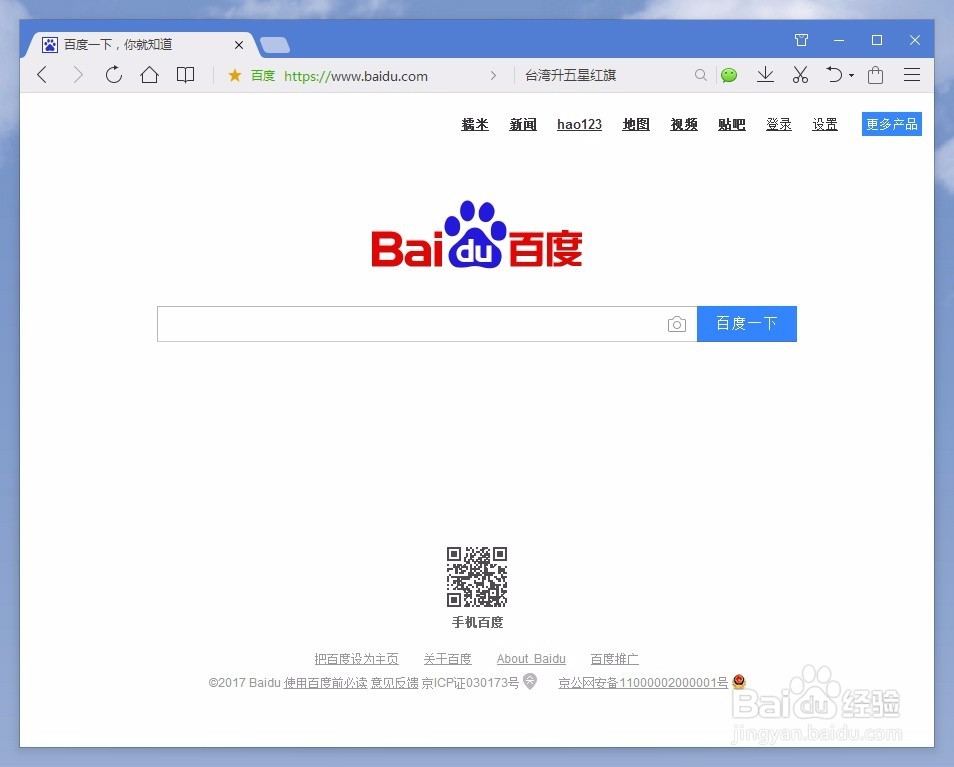Screen dimensions: 954x767
Task: Click the police badge icon in footer
Action: (739, 681)
